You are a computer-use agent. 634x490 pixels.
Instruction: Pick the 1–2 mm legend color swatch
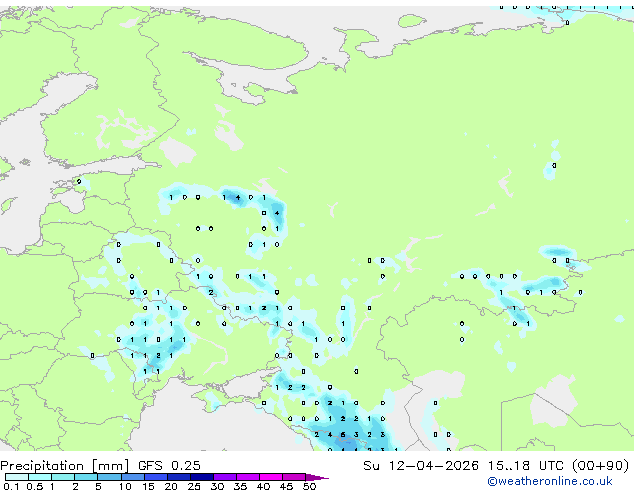pos(63,477)
